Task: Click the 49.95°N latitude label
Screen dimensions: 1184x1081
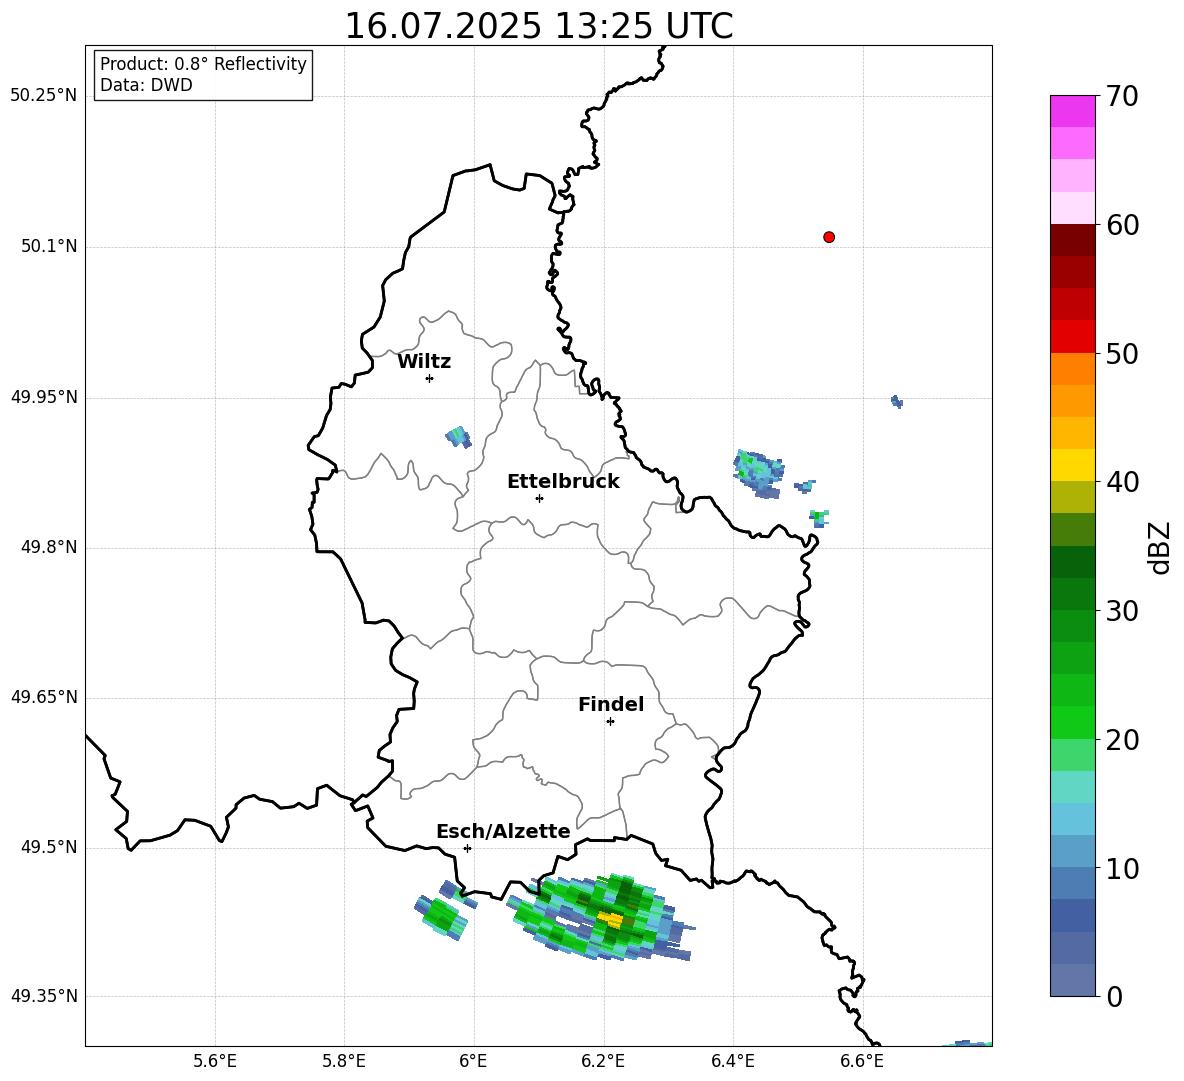Action: coord(44,397)
